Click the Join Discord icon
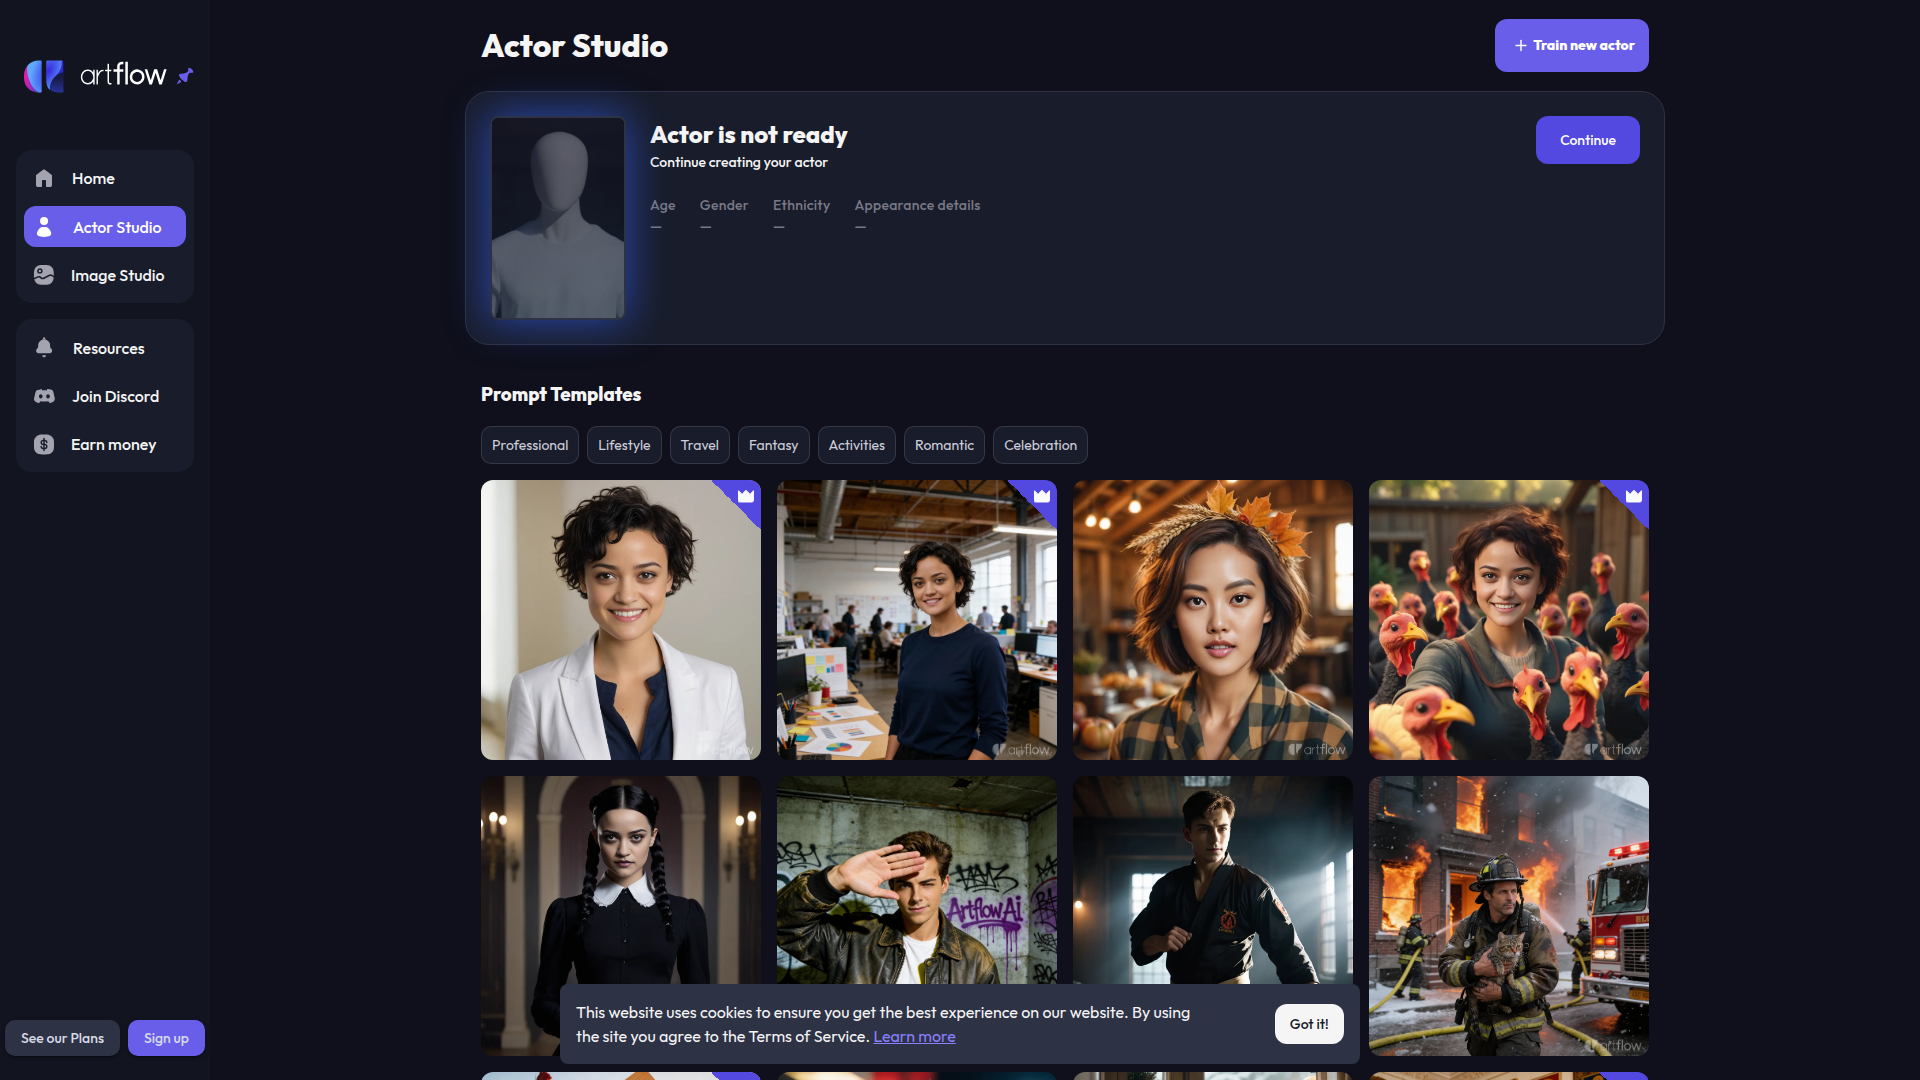Screen dimensions: 1920x1080 pos(44,396)
